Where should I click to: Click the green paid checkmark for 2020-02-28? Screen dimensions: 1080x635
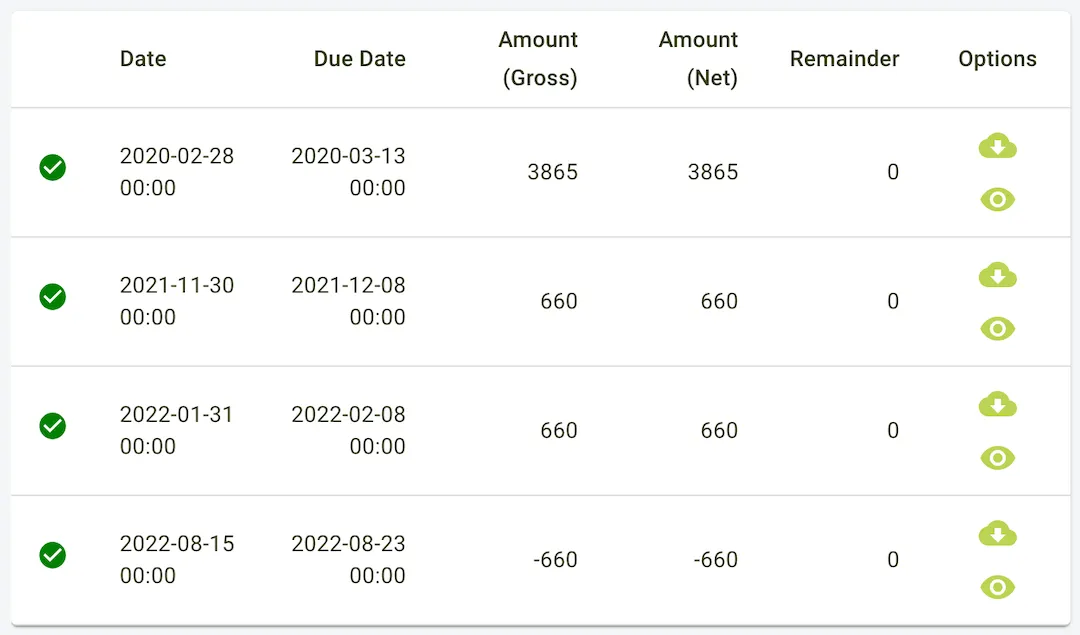[53, 168]
